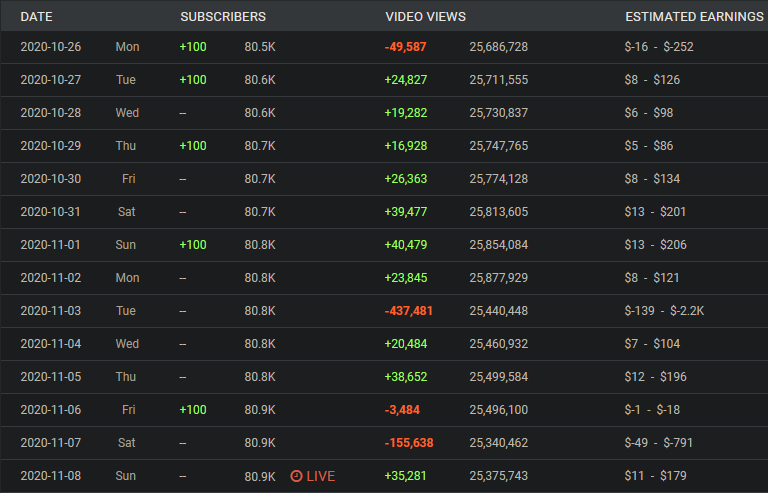Click earnings $5 - $86
The image size is (768, 493).
point(648,146)
